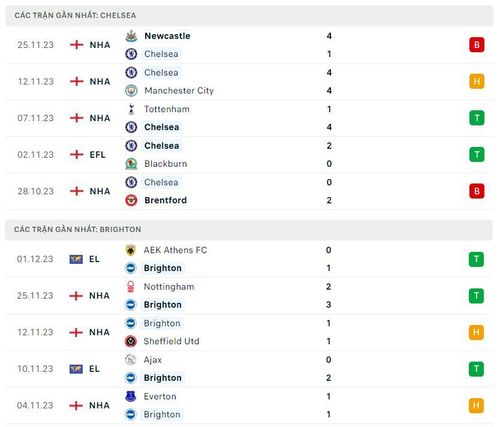Image resolution: width=500 pixels, height=427 pixels.
Task: Select the EFL competition label on 02.11.23
Action: (x=97, y=155)
